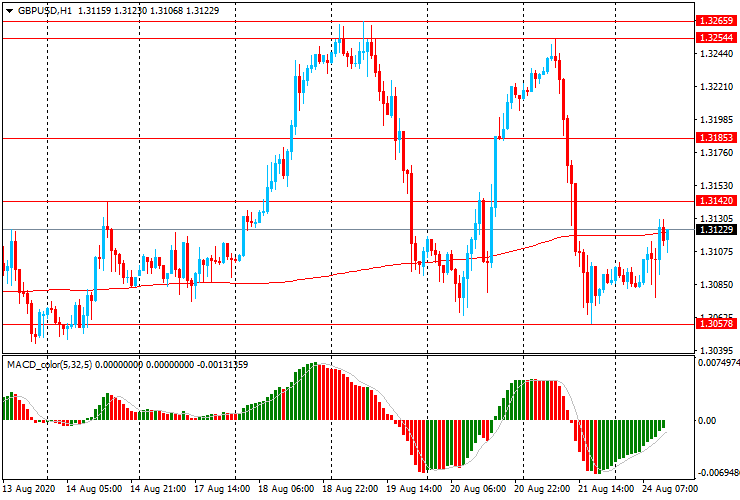Click the 1.32210 price axis value
Screen dimensions: 740x500
click(x=717, y=87)
